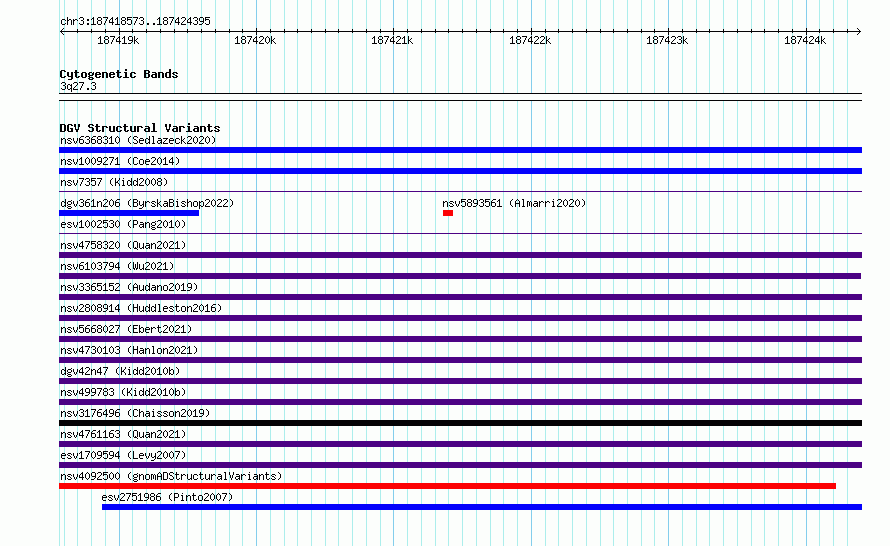Screen dimensions: 890x546
Task: Click nsv5668027 (Ebert2021) label
Action: click(126, 329)
